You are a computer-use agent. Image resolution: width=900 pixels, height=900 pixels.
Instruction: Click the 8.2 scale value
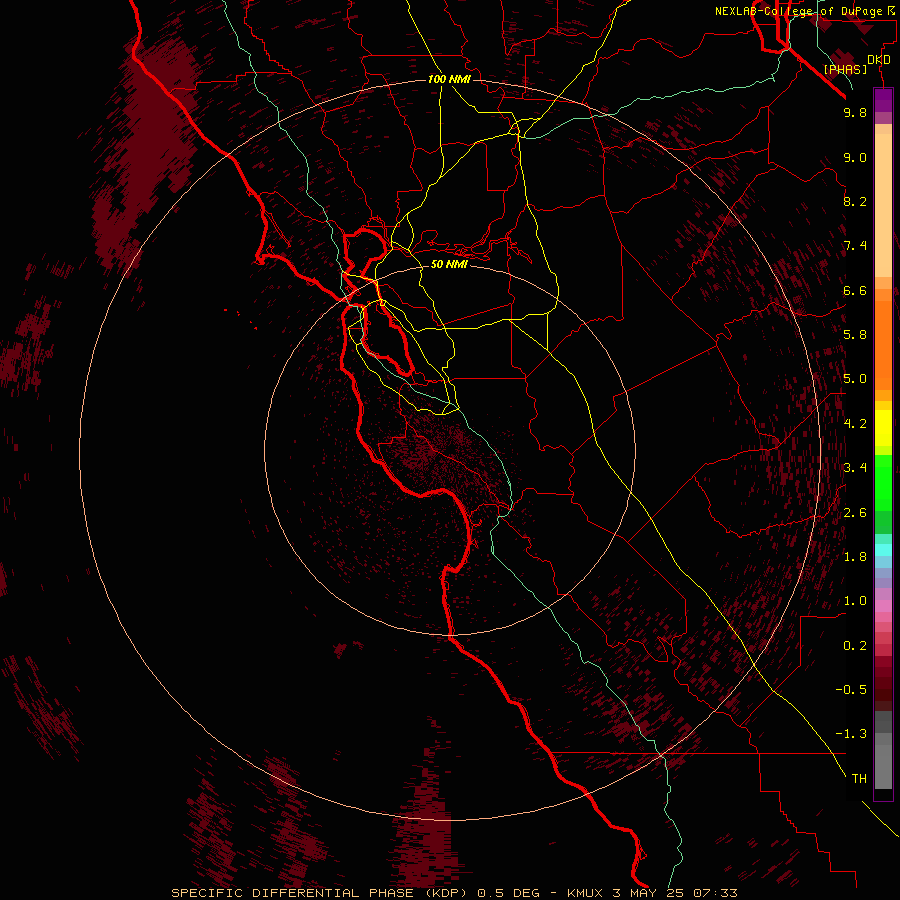click(855, 201)
